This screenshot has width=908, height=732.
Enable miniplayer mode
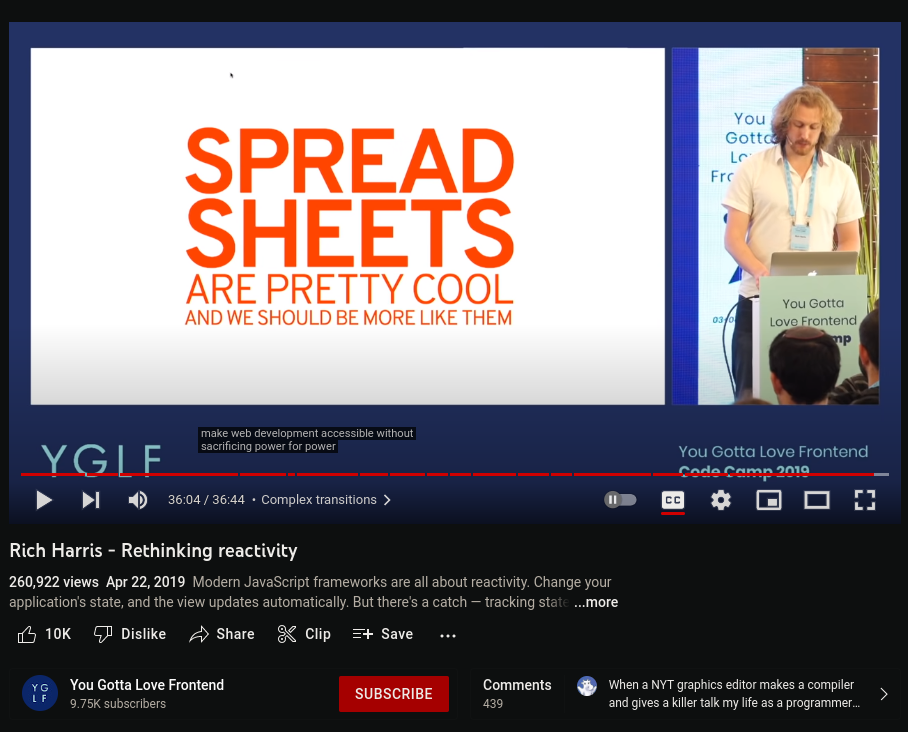769,500
